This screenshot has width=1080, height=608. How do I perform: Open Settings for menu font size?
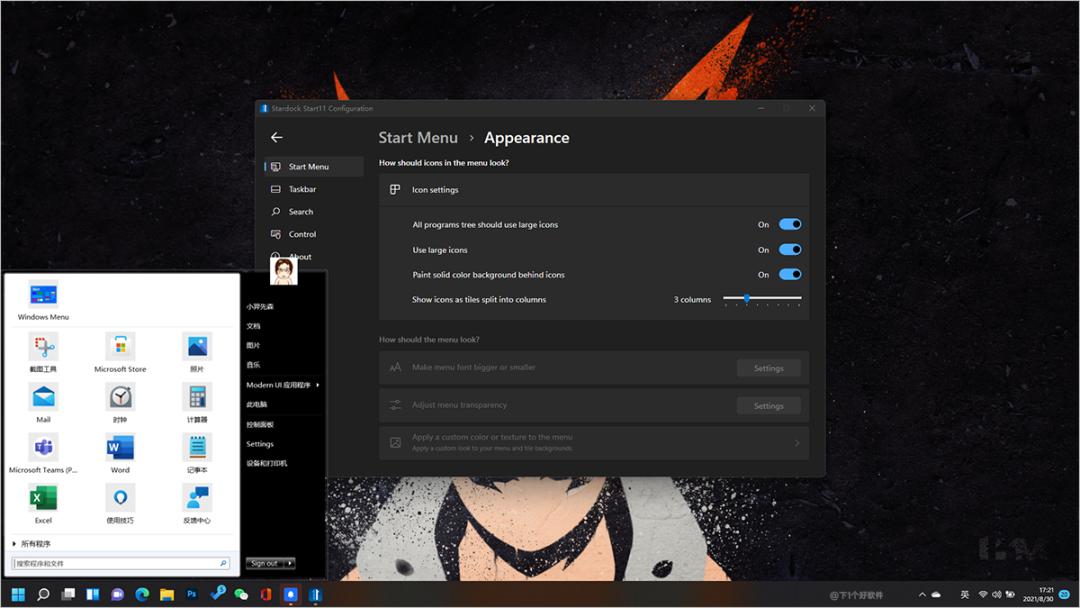(768, 368)
